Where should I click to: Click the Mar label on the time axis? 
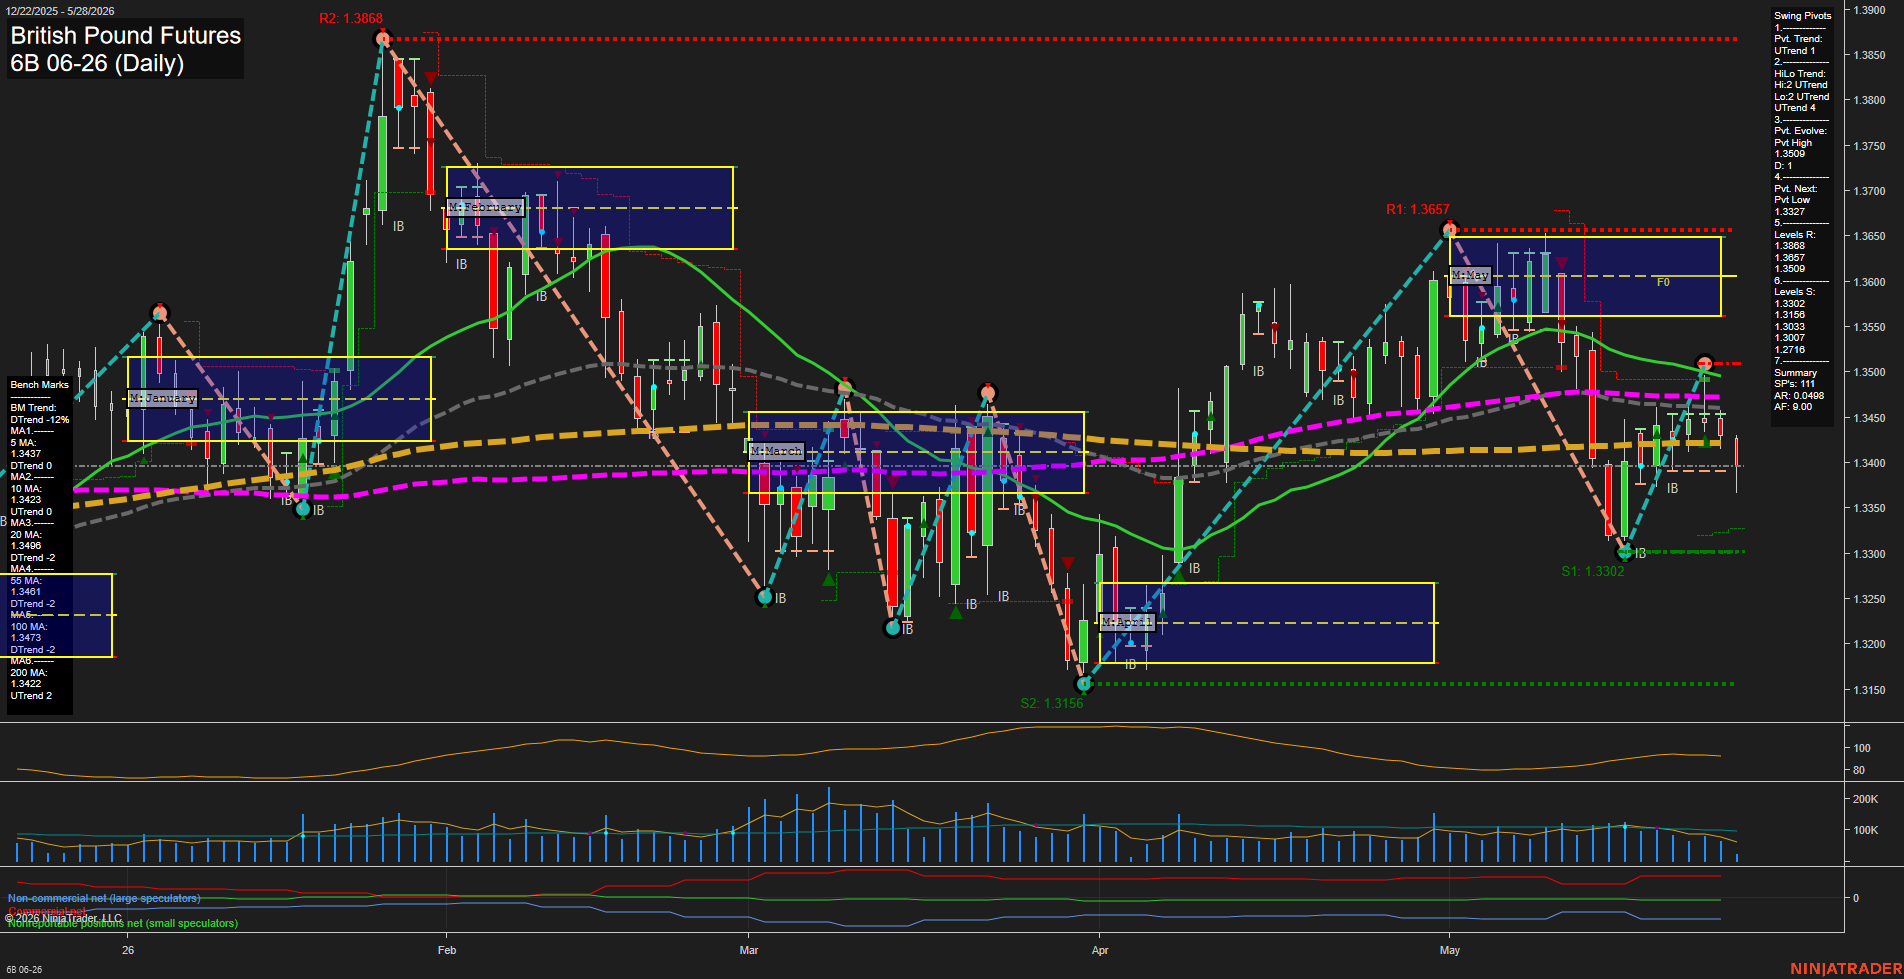pos(749,950)
